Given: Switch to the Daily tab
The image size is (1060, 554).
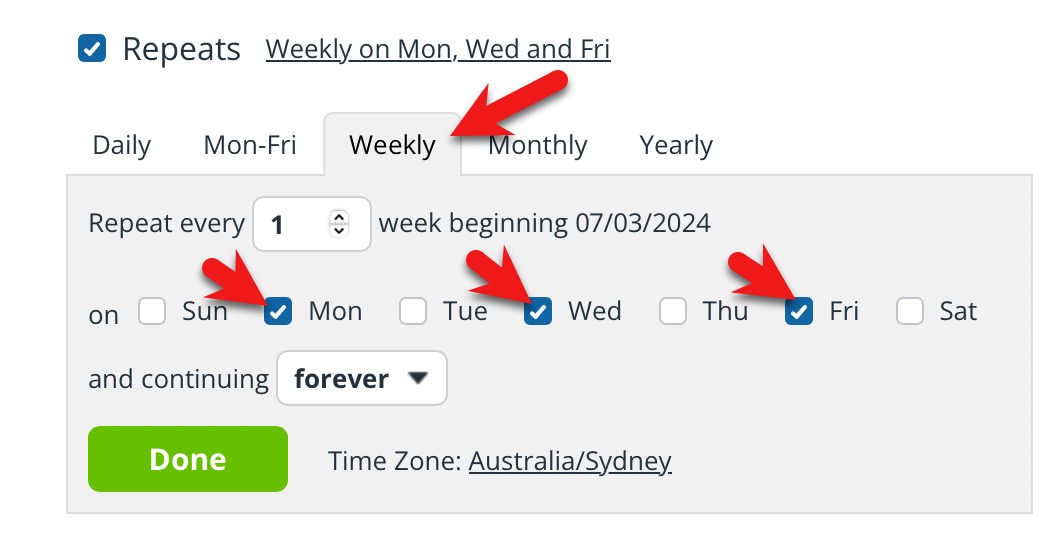Looking at the screenshot, I should 122,145.
